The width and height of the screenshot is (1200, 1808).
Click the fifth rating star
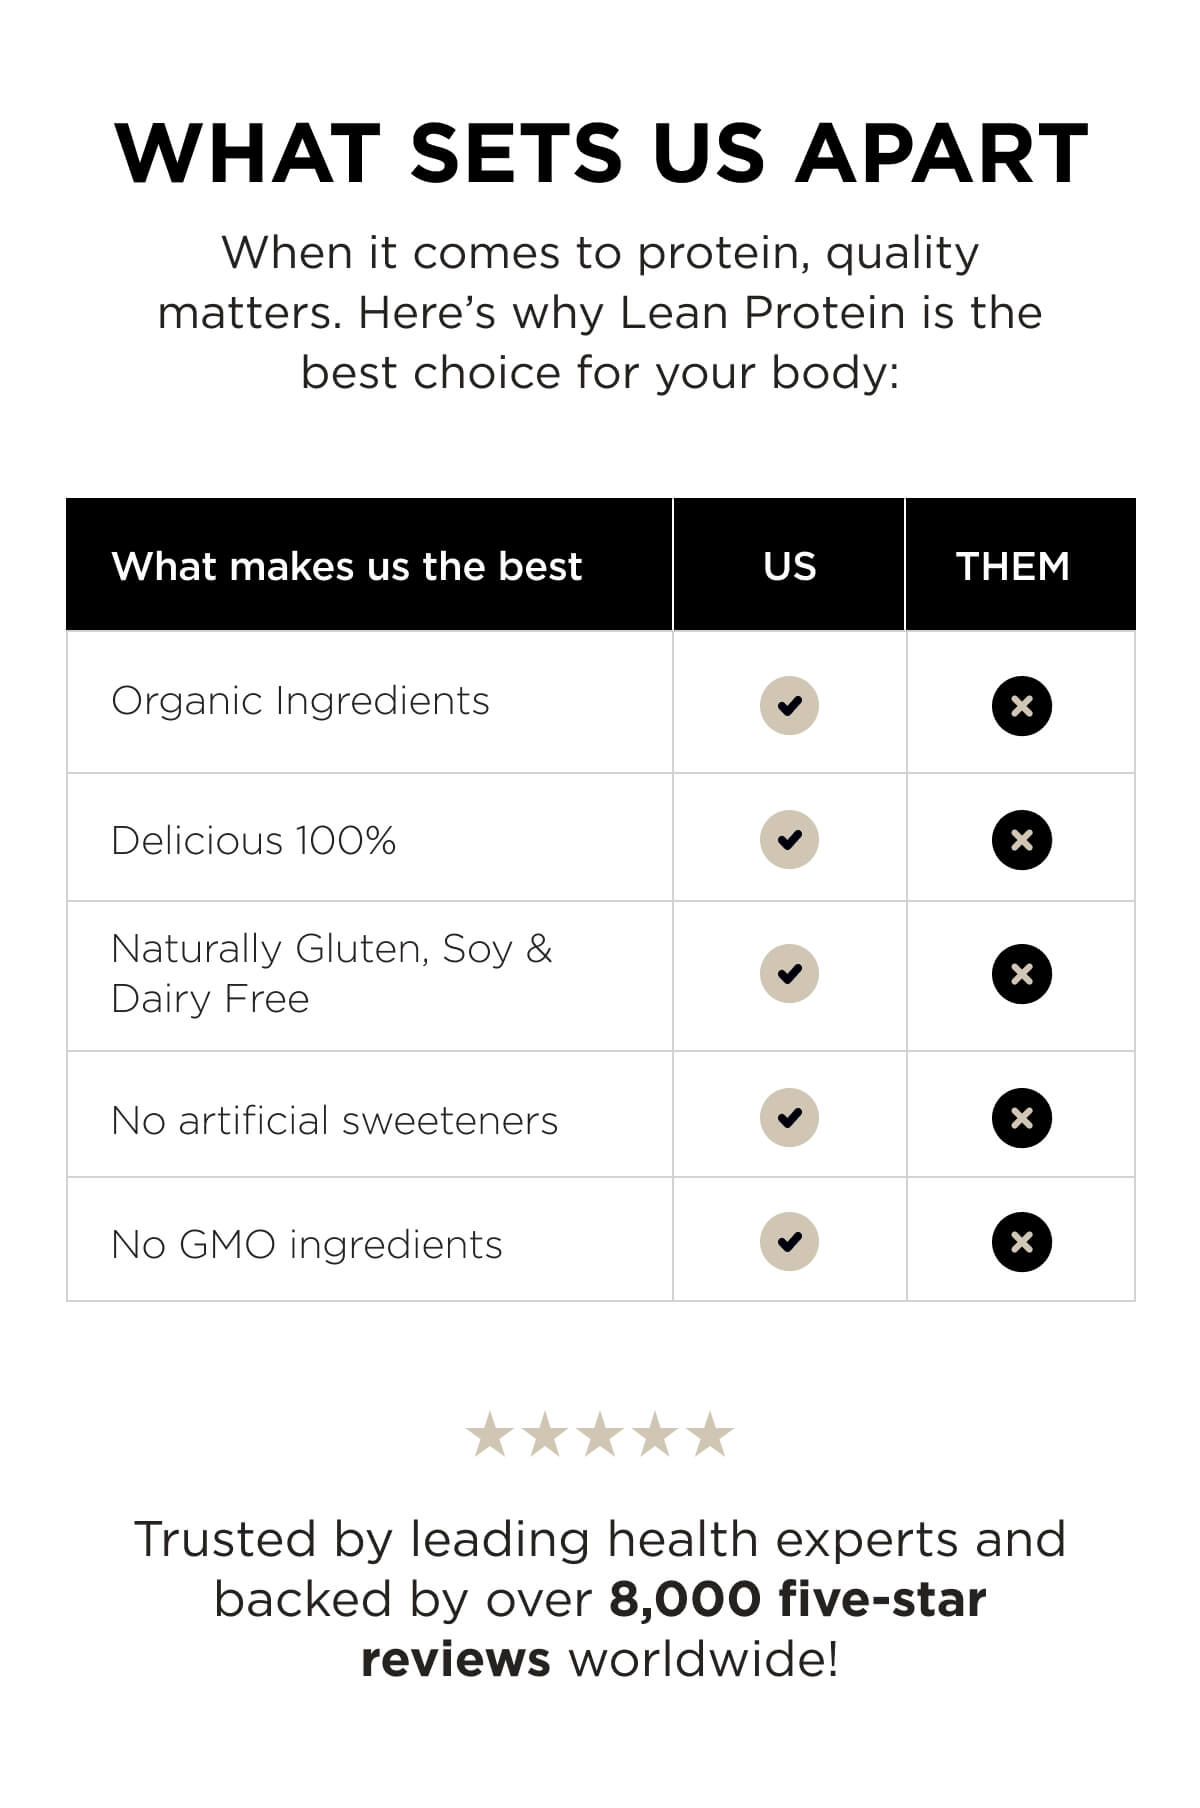(x=710, y=1434)
